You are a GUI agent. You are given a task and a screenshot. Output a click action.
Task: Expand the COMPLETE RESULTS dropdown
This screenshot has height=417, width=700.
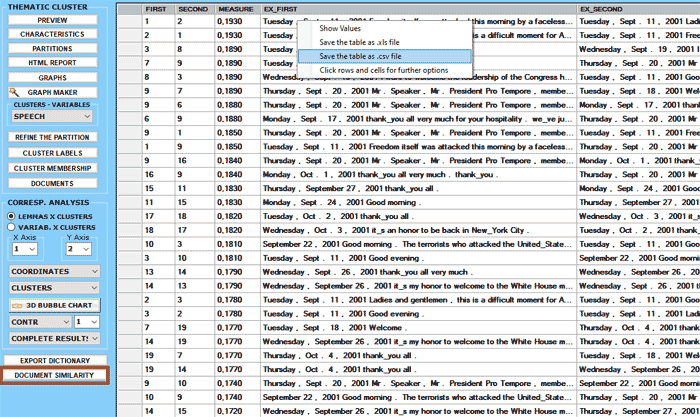point(54,338)
